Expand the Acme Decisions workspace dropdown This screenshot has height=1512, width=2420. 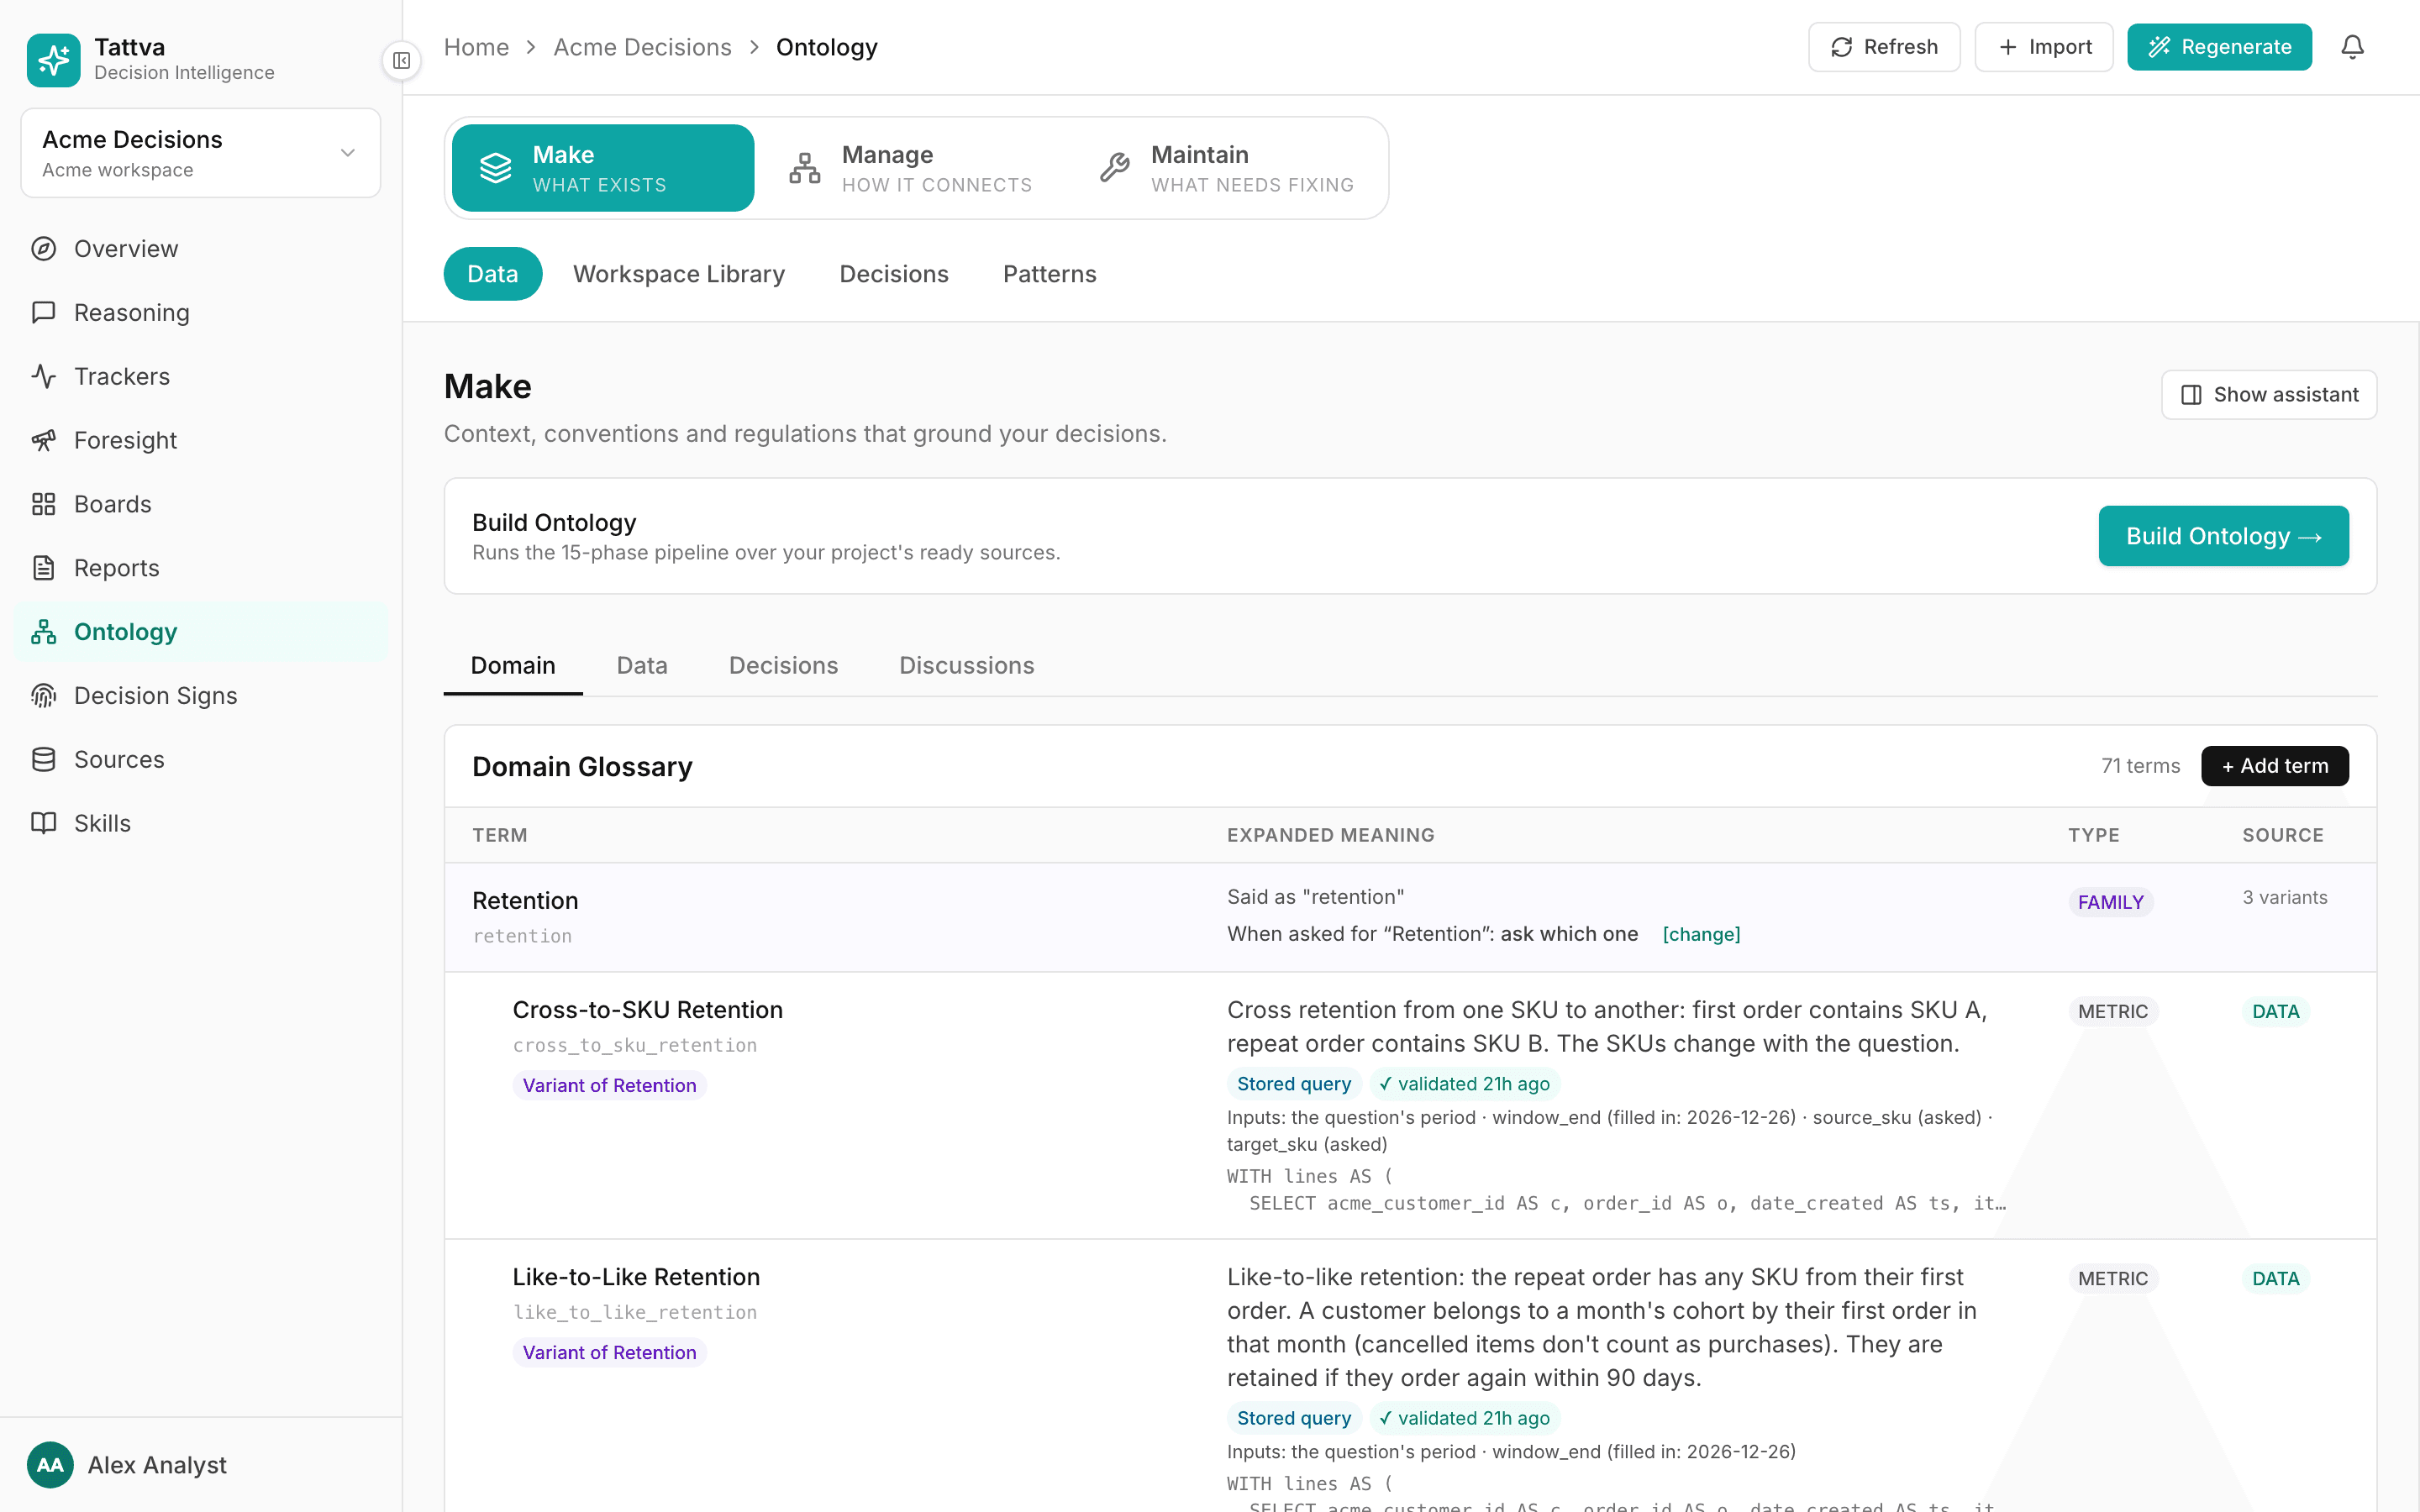tap(201, 153)
